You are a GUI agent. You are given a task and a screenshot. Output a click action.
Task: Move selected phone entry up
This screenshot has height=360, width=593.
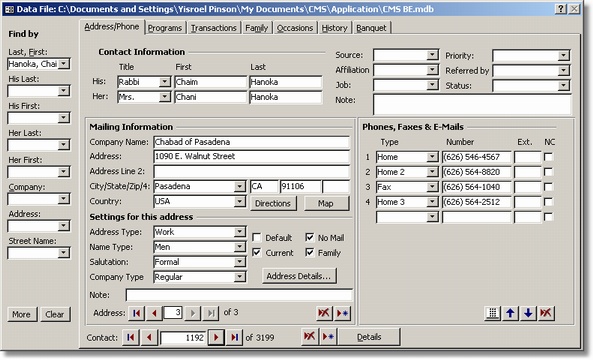click(x=510, y=313)
